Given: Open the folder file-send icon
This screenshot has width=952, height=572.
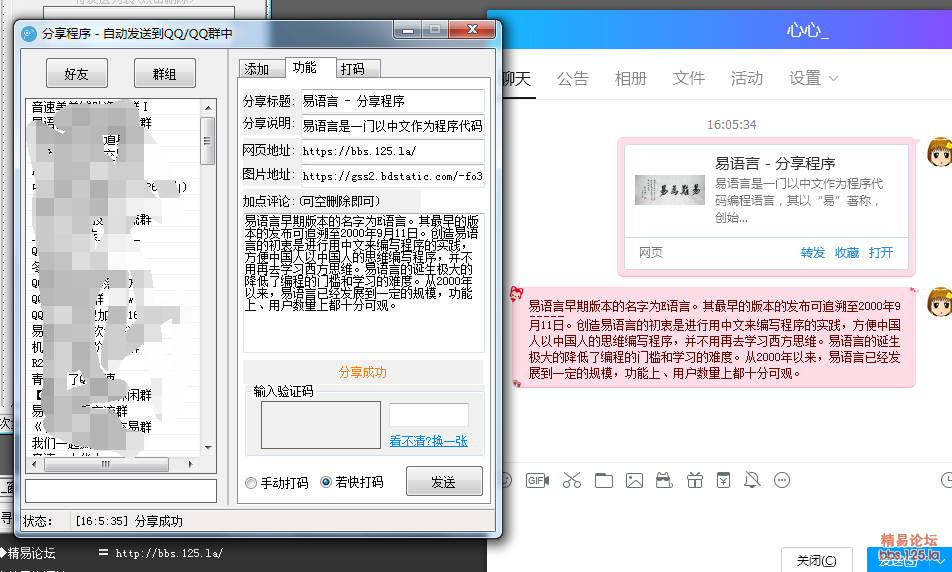Looking at the screenshot, I should 603,480.
